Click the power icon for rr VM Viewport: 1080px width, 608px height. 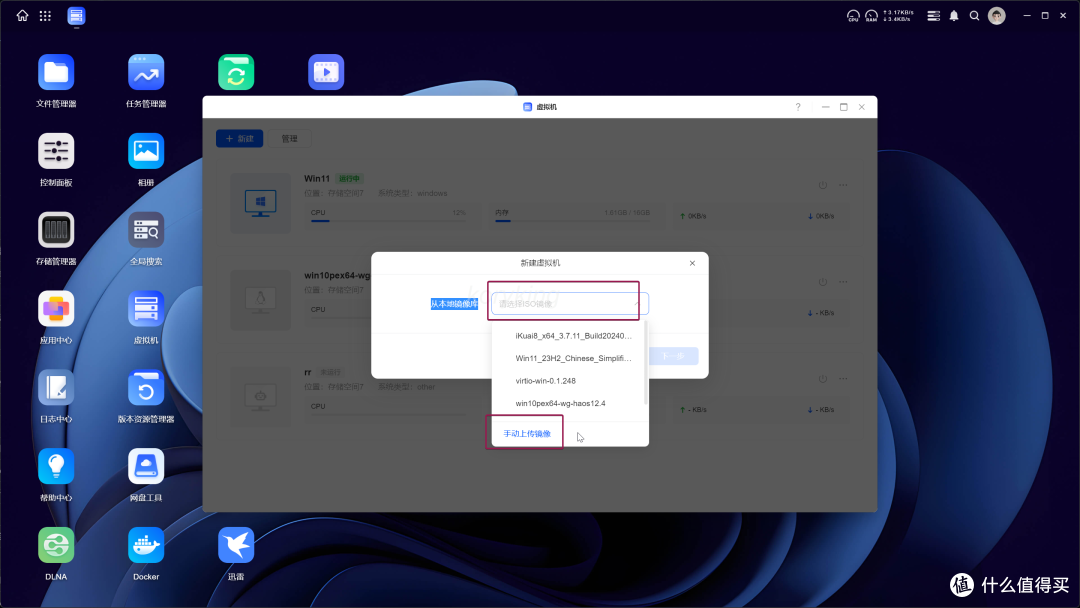click(823, 379)
